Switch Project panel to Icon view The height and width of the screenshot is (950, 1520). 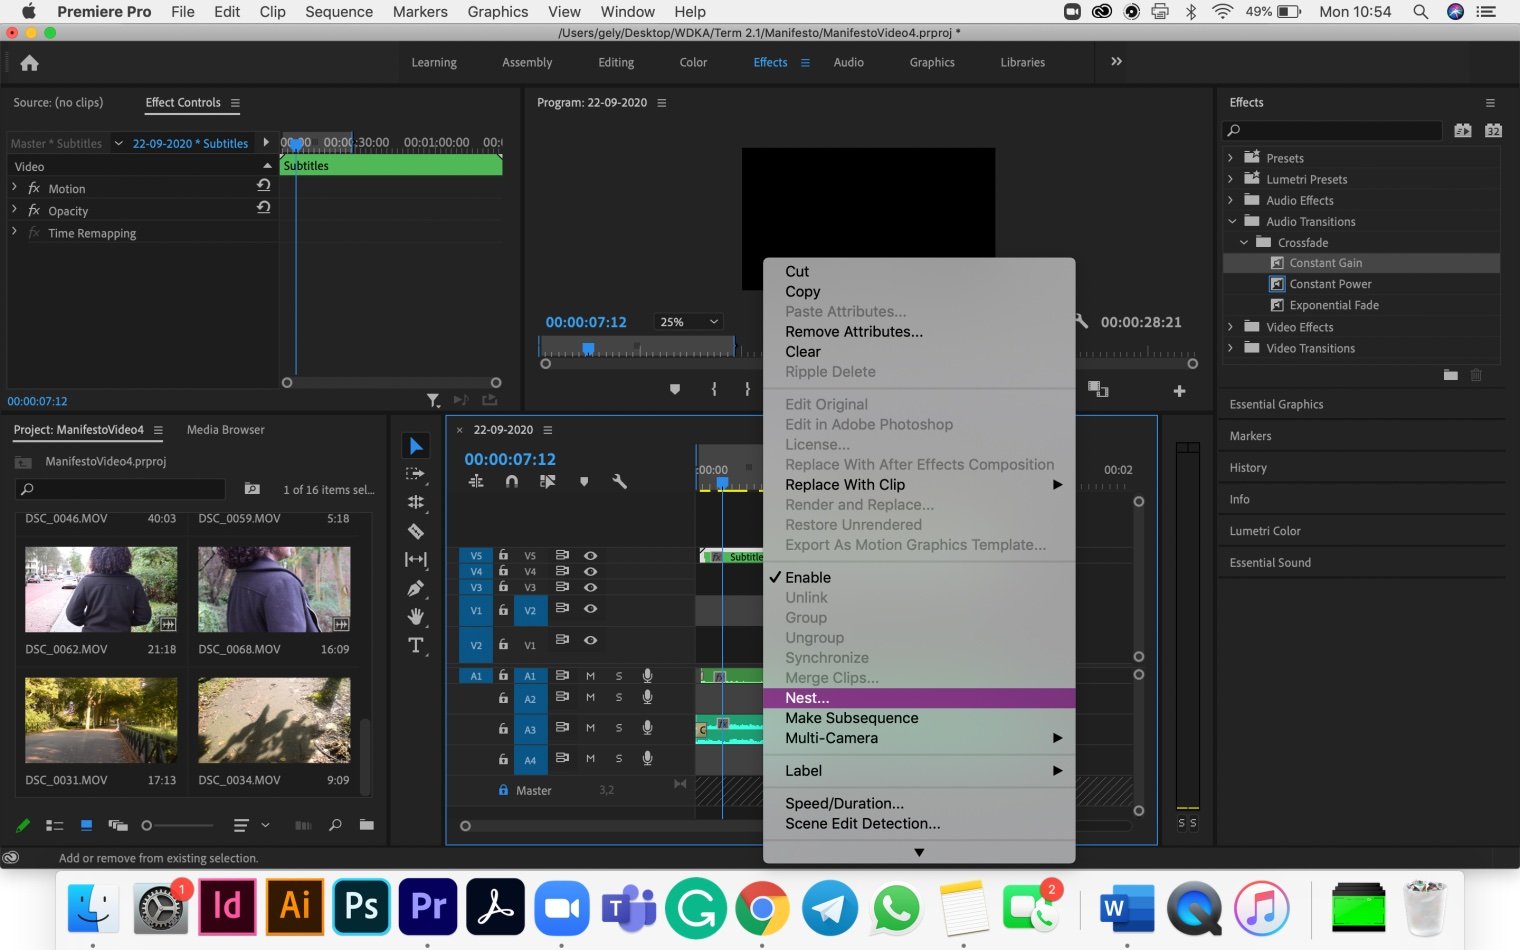click(86, 825)
